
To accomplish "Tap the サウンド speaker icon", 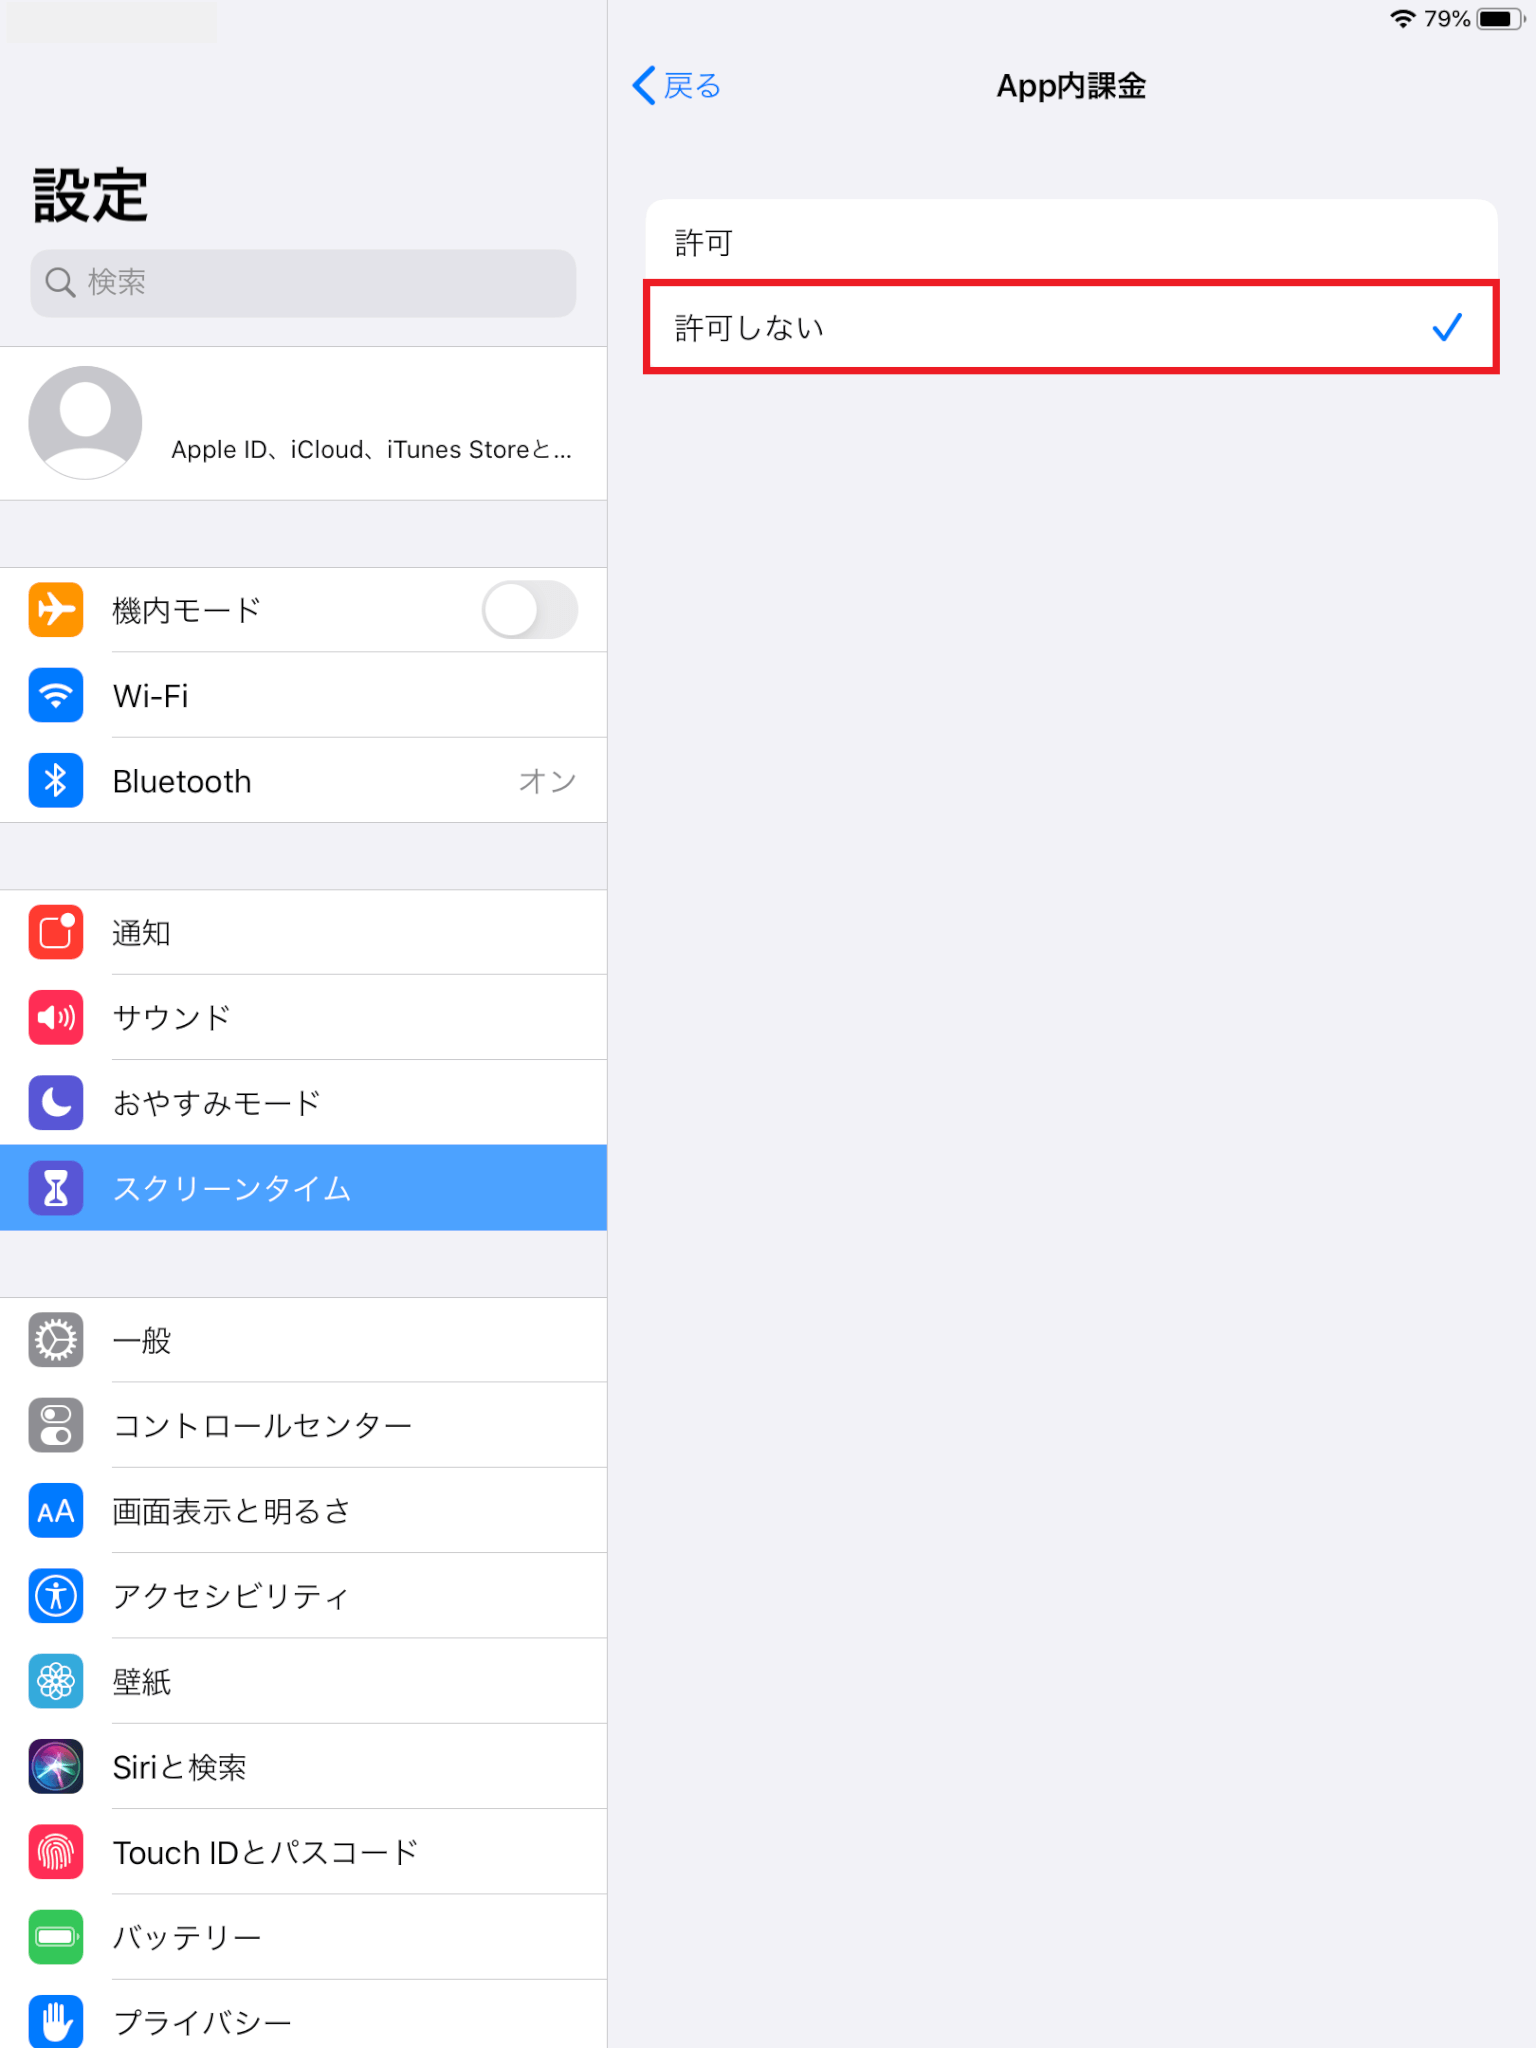I will pos(56,1018).
